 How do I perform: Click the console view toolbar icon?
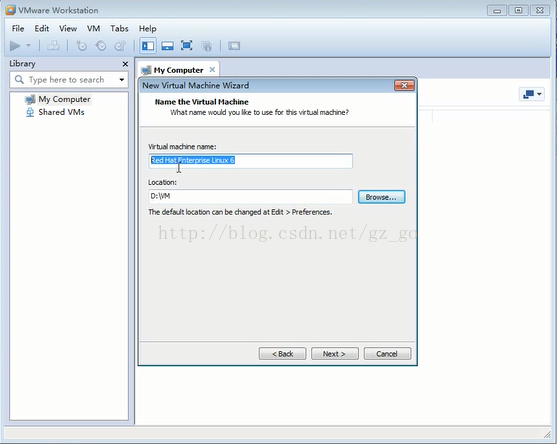click(234, 46)
